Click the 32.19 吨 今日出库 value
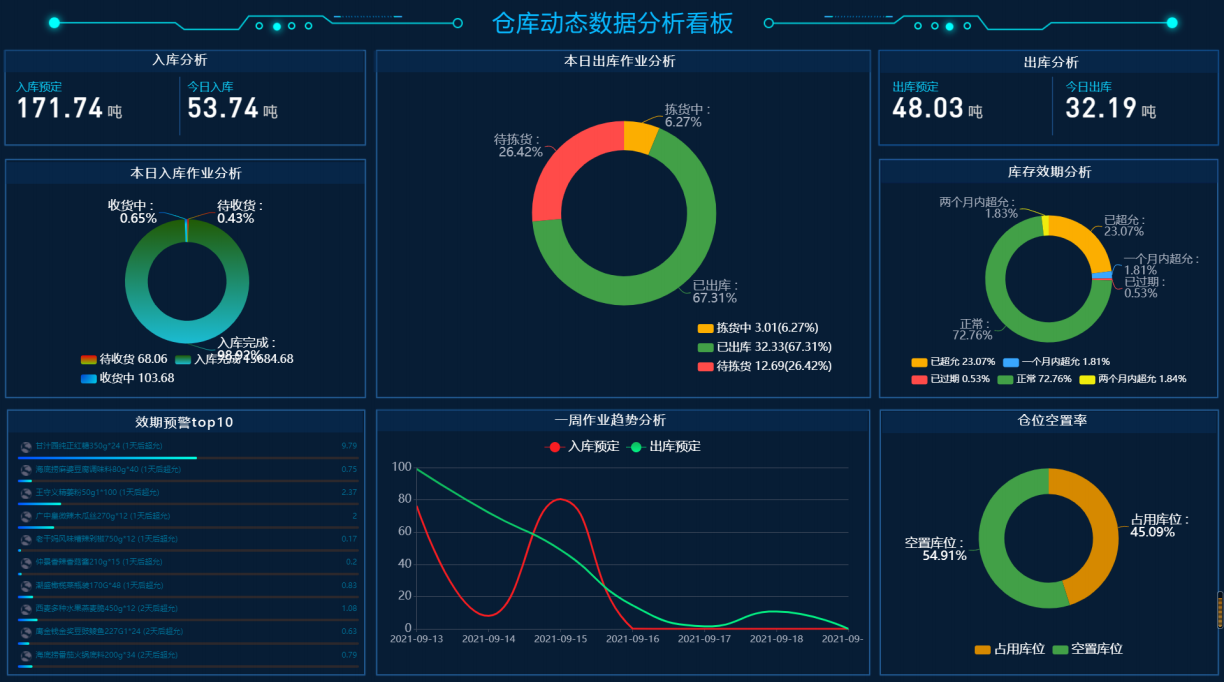 coord(1110,109)
